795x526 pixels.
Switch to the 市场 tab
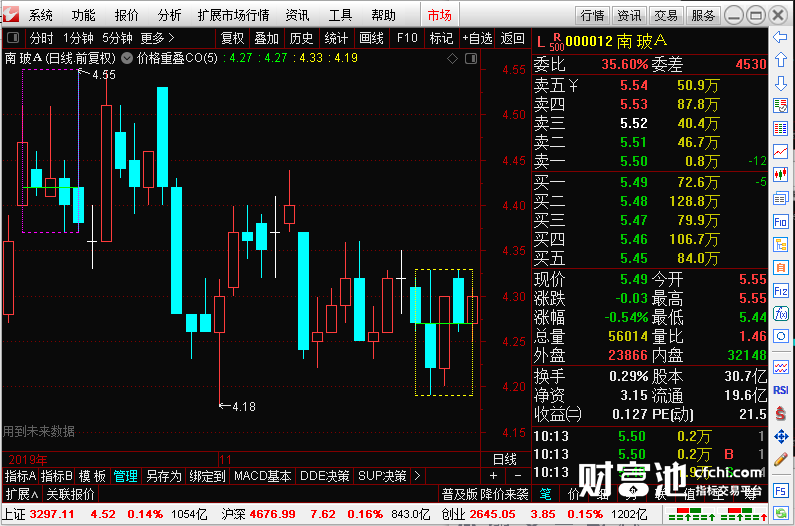pos(440,15)
